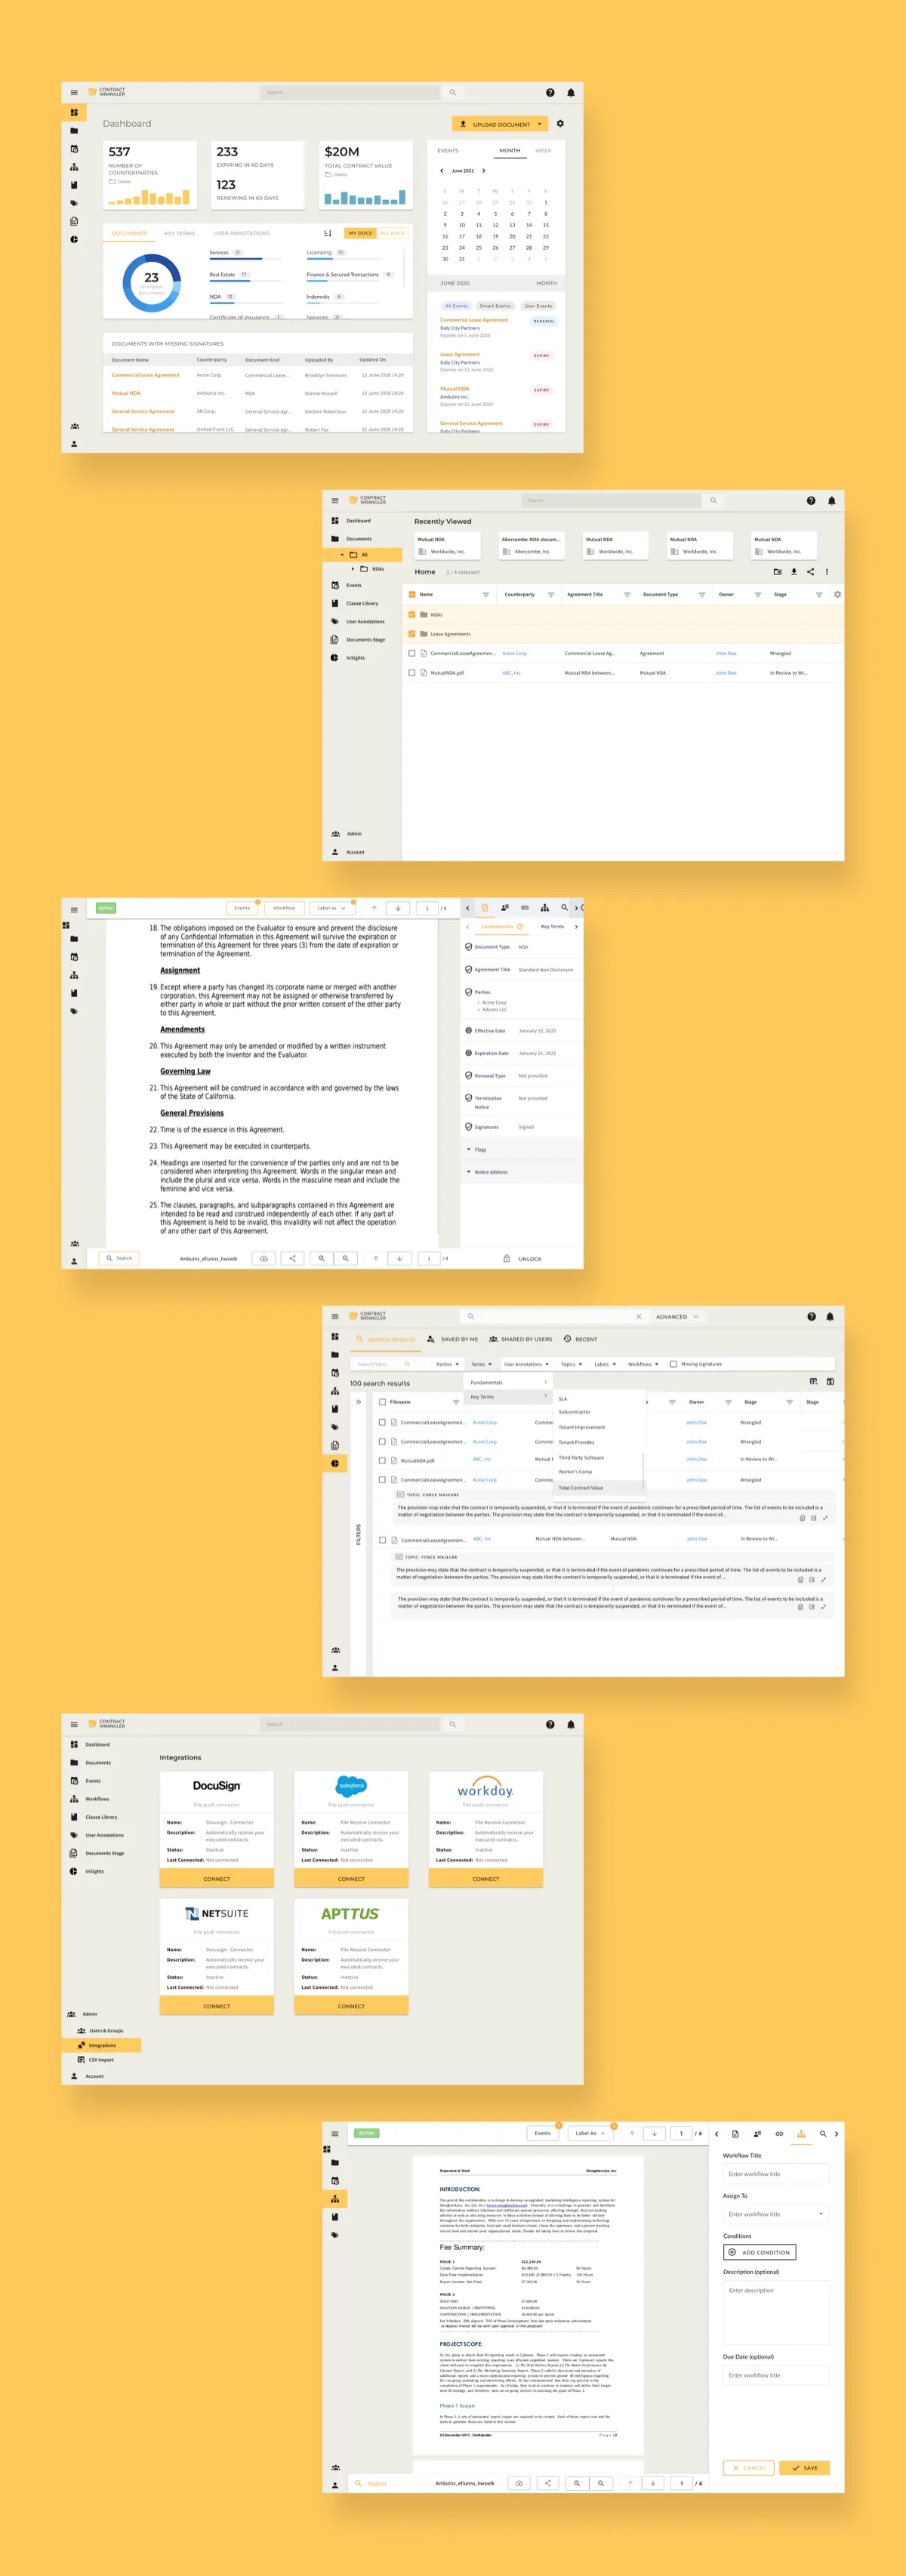Image resolution: width=906 pixels, height=2576 pixels.
Task: Check MutualNDA.pdf row in search results
Action: [382, 1460]
